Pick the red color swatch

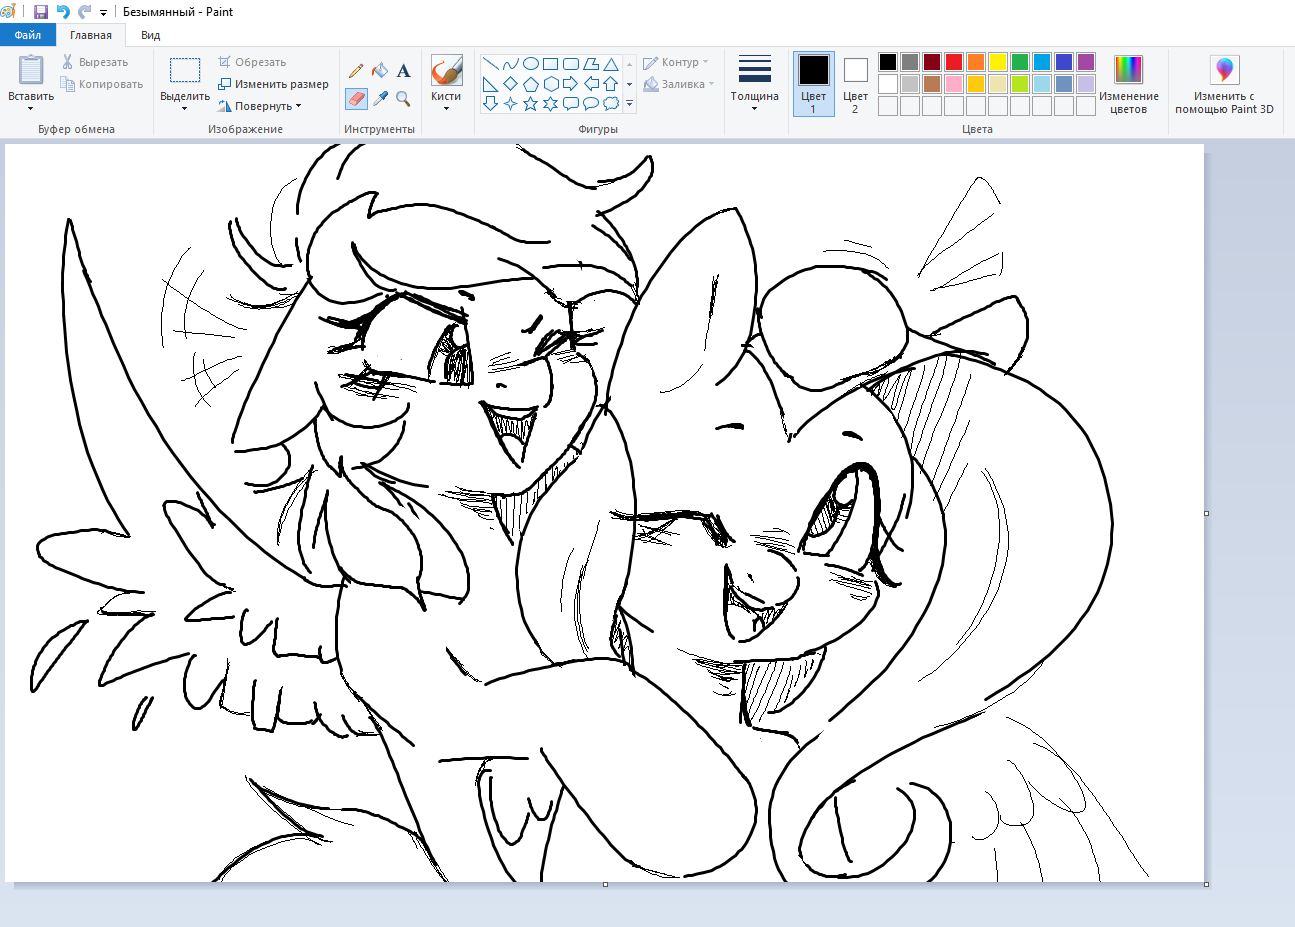(954, 62)
